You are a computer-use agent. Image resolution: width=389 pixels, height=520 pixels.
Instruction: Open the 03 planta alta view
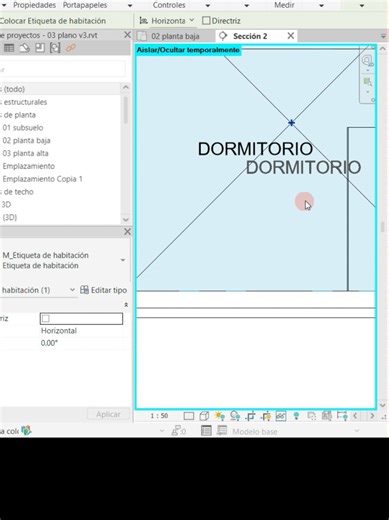25,153
